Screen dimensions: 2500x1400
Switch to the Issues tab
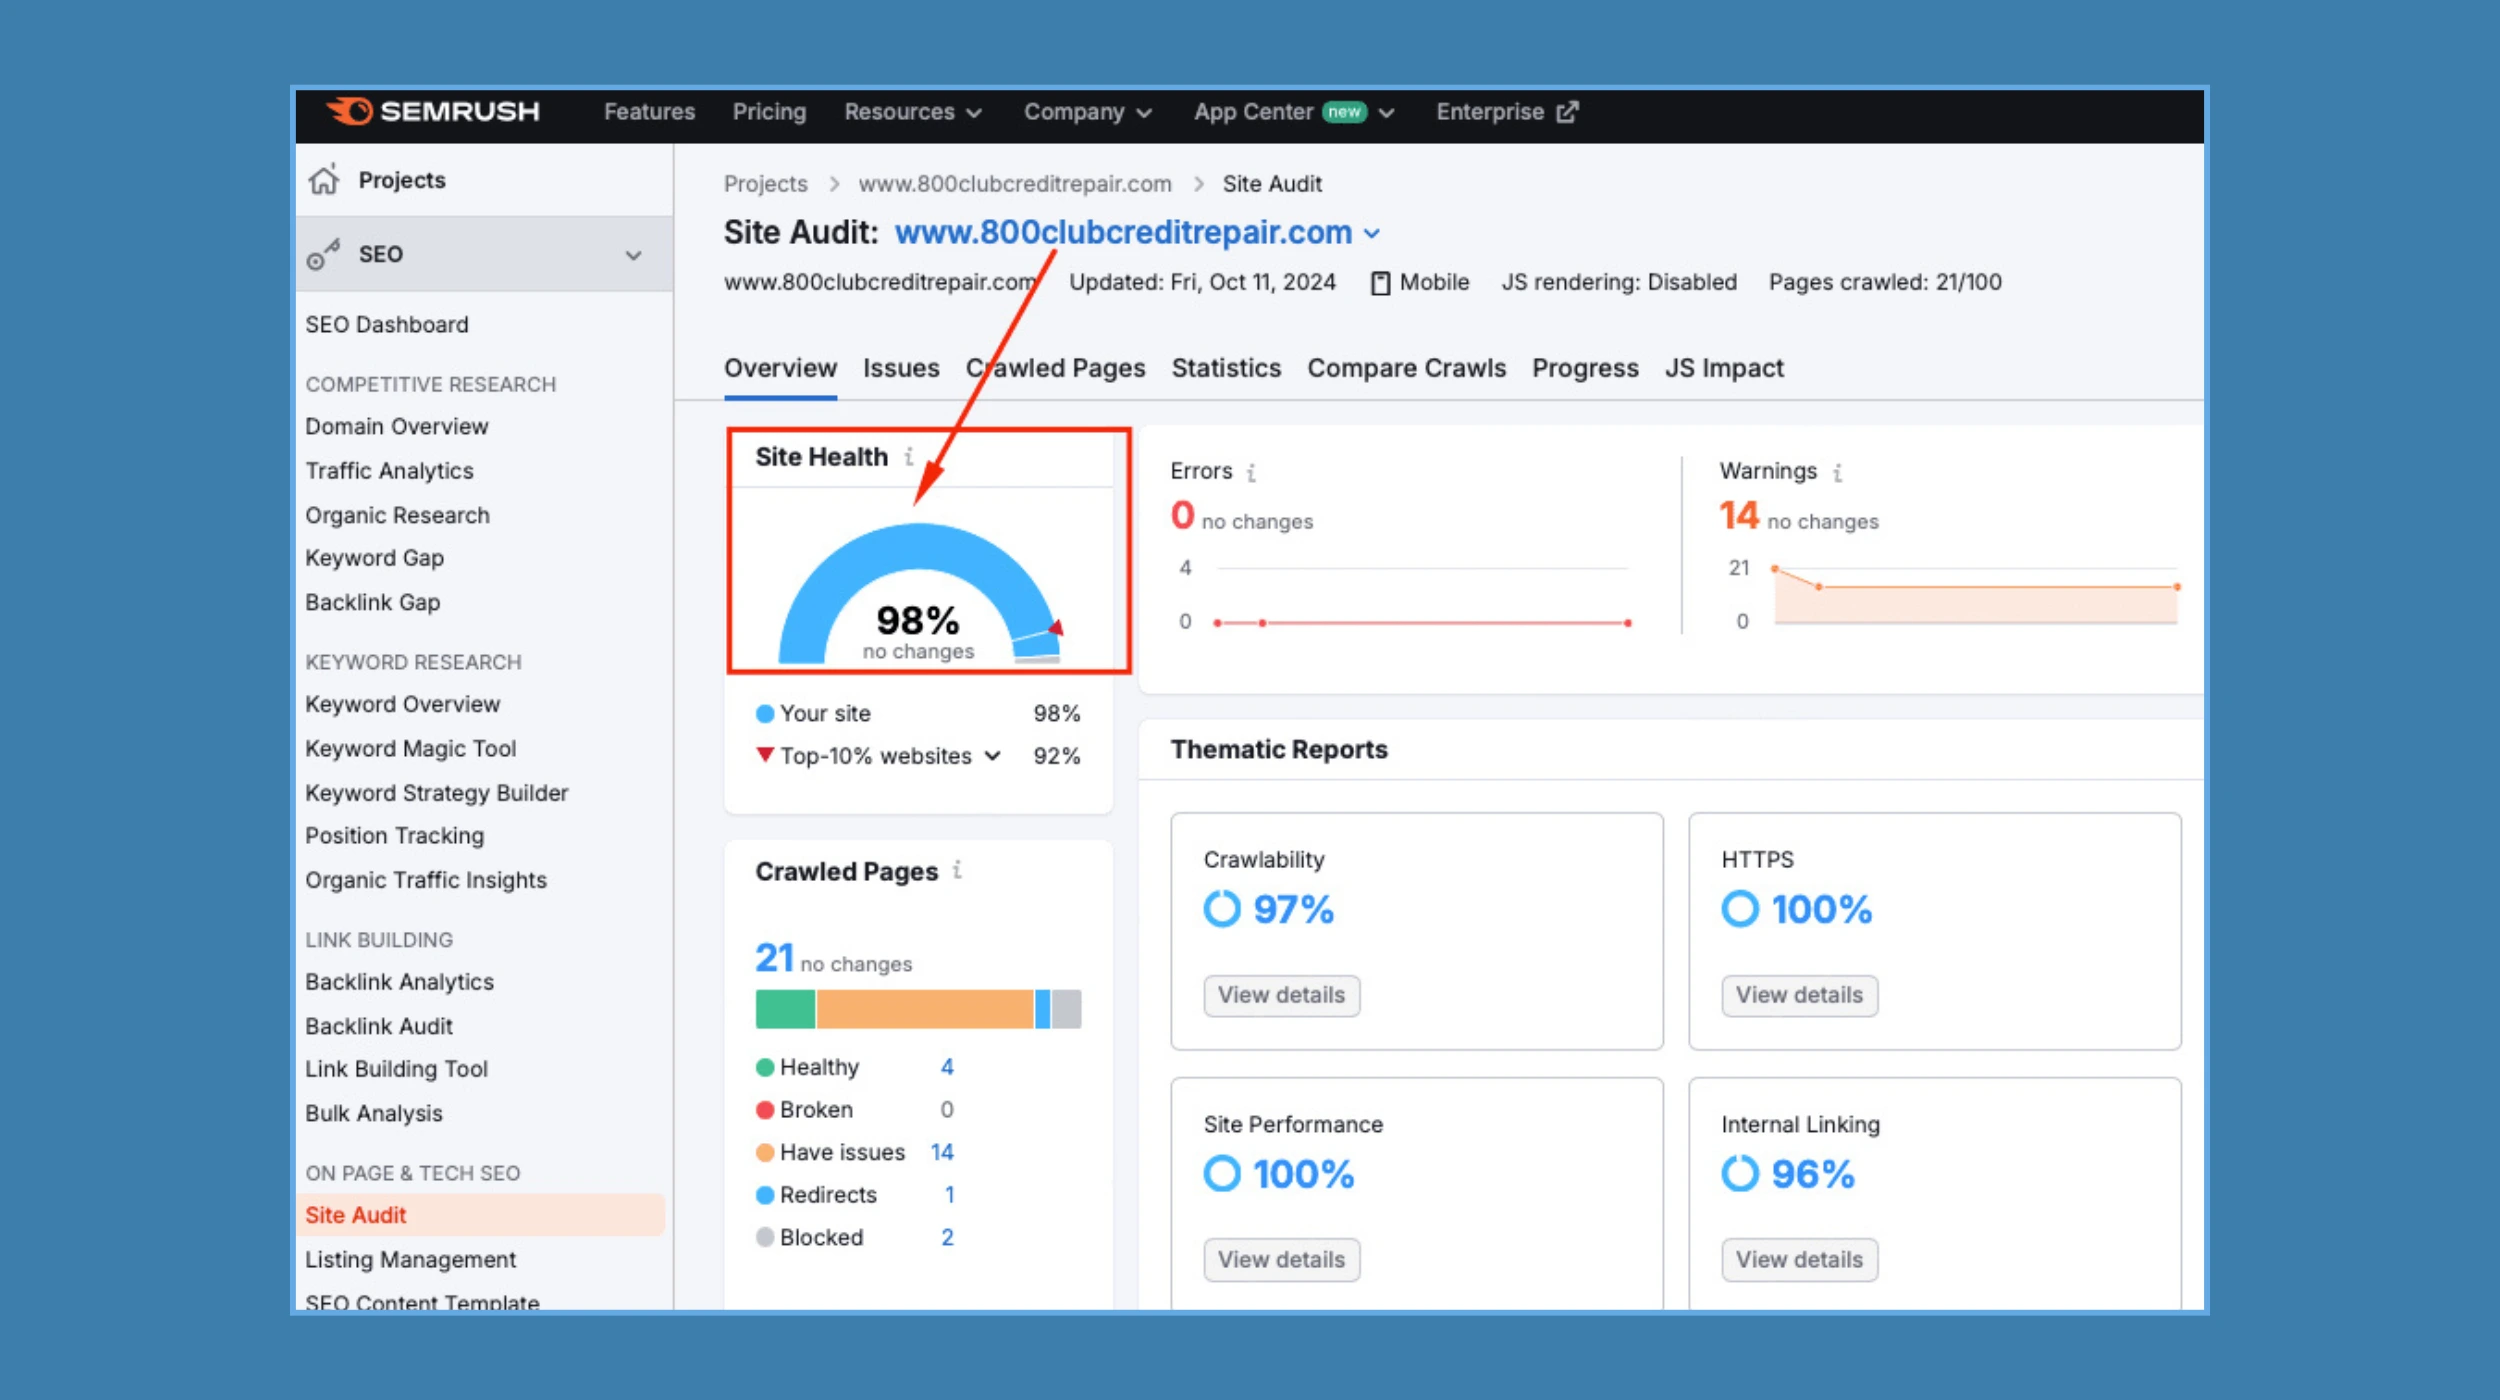tap(900, 368)
